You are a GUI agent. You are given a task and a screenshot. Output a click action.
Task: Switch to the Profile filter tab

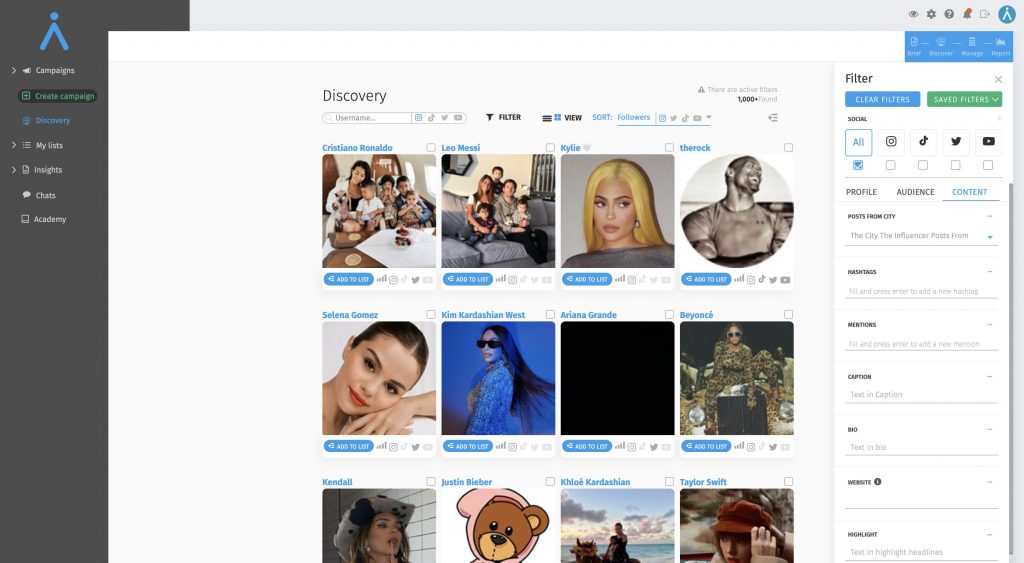(861, 192)
